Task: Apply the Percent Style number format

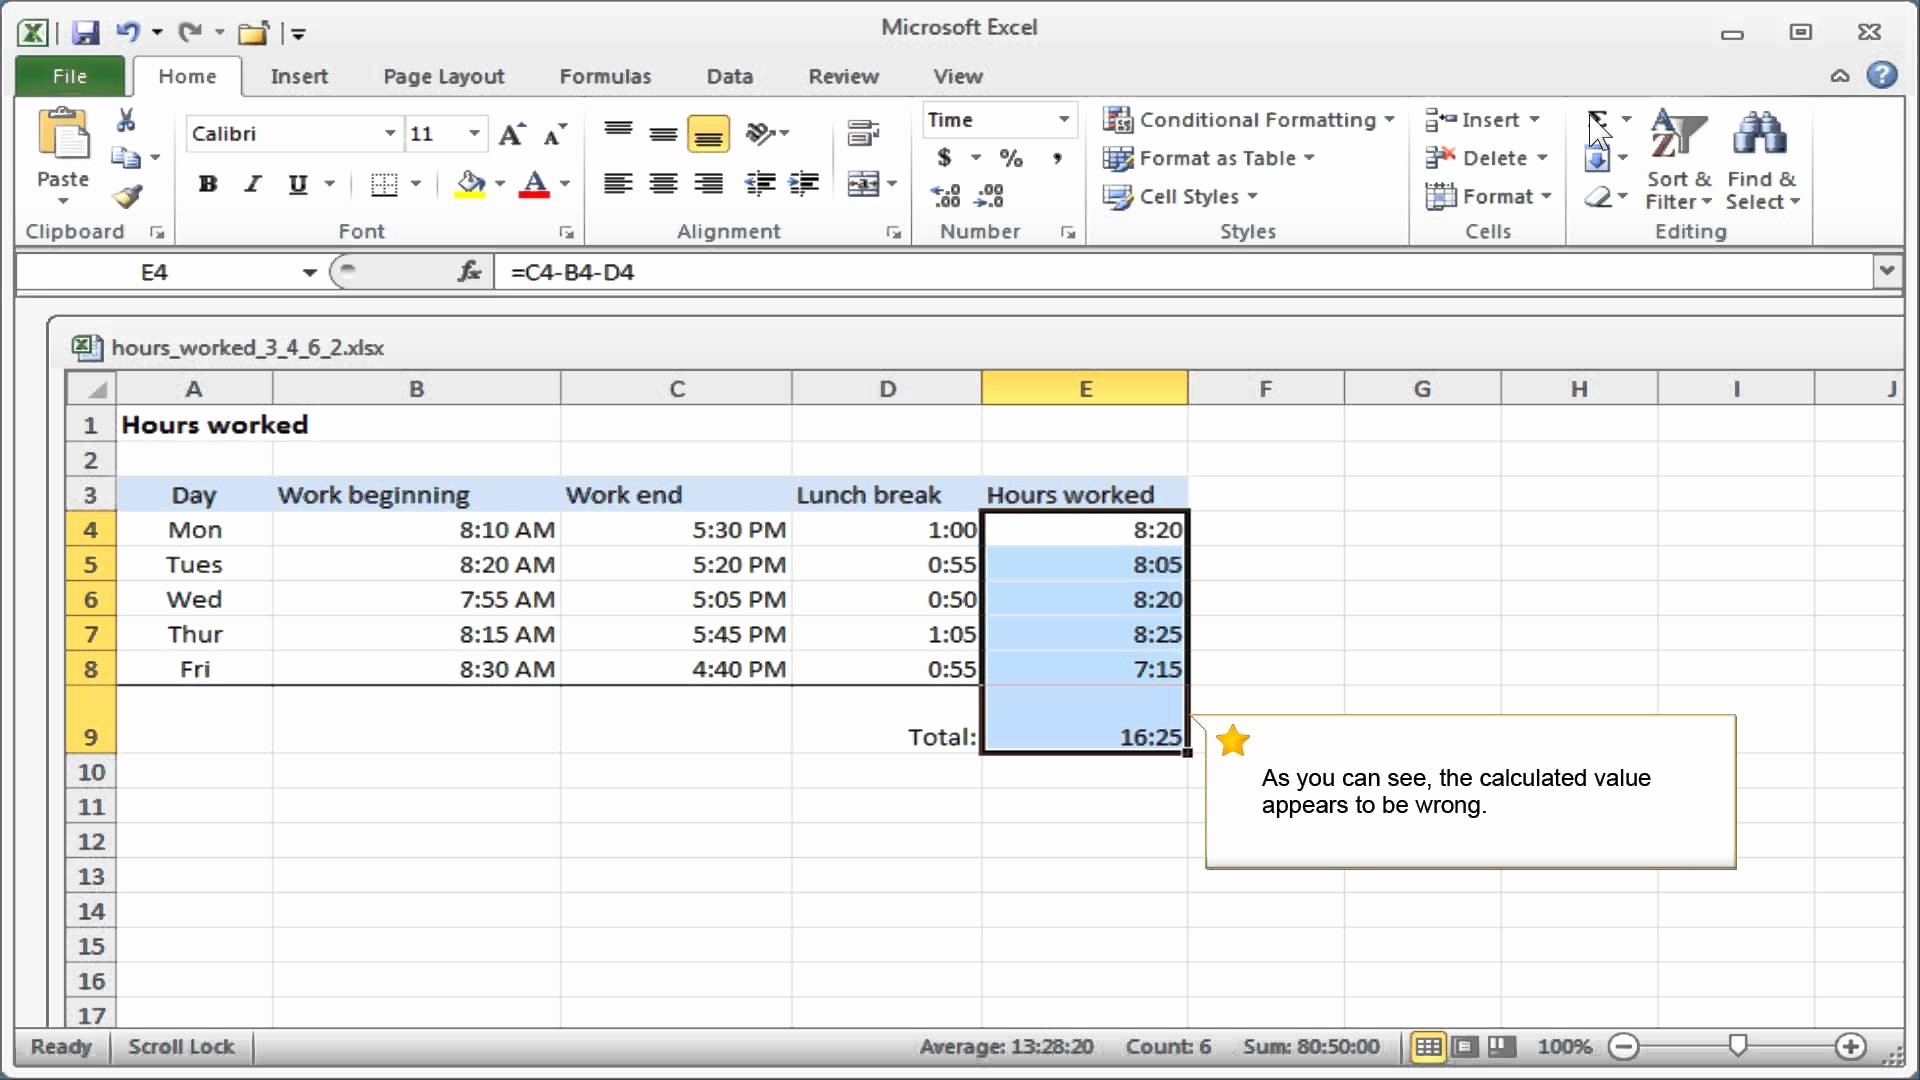Action: pos(1011,158)
